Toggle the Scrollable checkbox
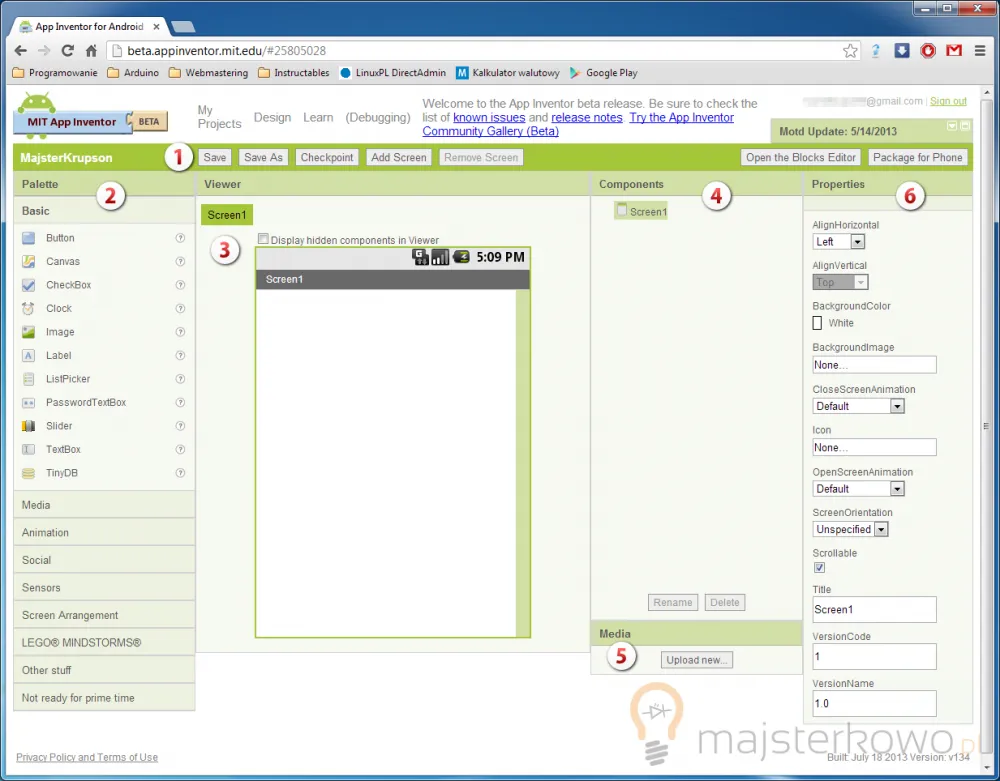Viewport: 1000px width, 781px height. coord(820,567)
